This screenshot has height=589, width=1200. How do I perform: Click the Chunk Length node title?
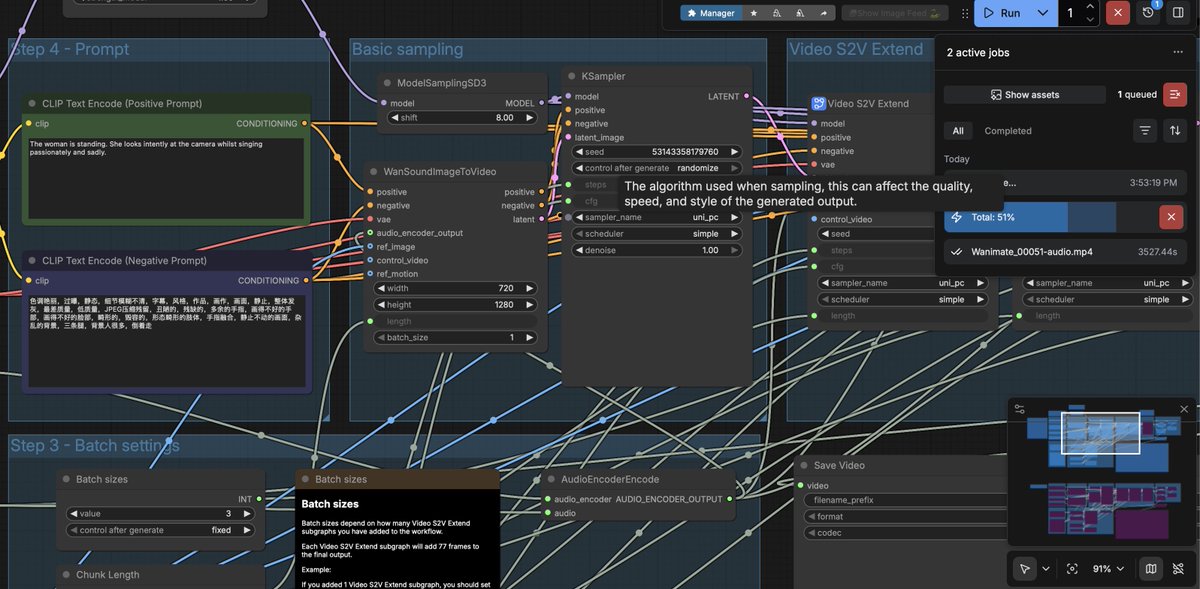coord(107,574)
